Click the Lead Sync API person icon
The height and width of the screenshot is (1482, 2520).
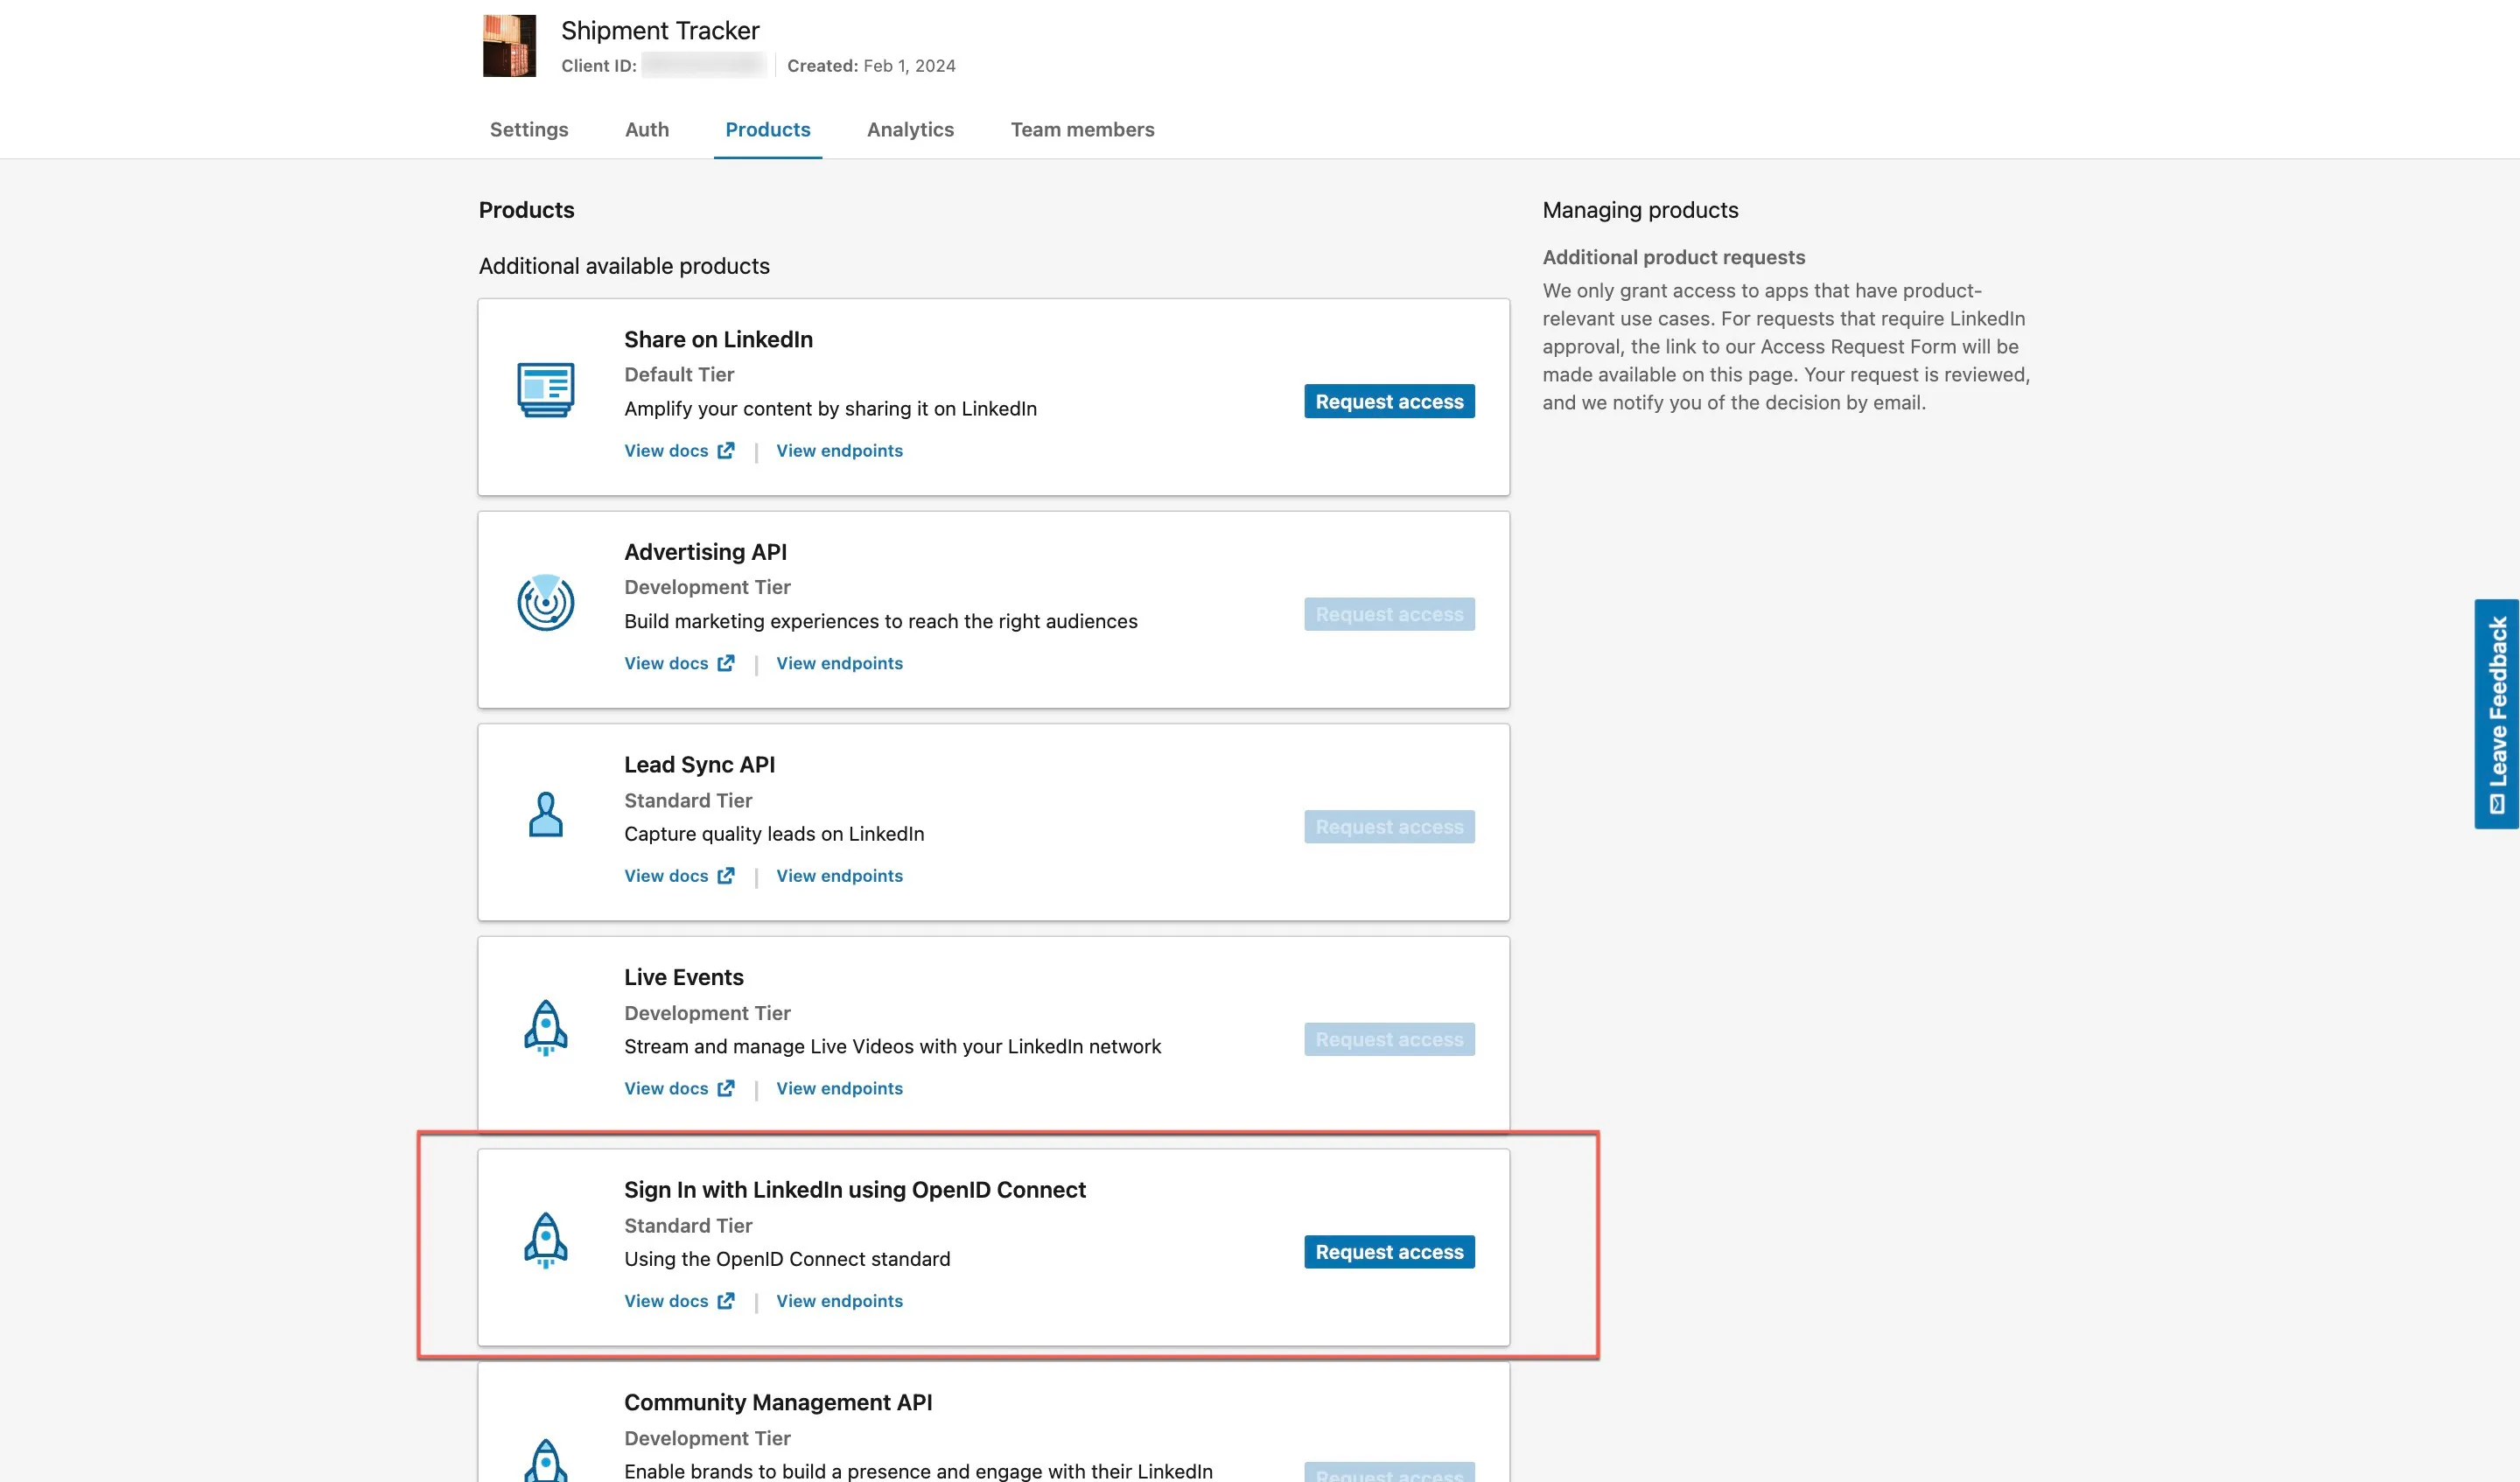click(x=546, y=815)
